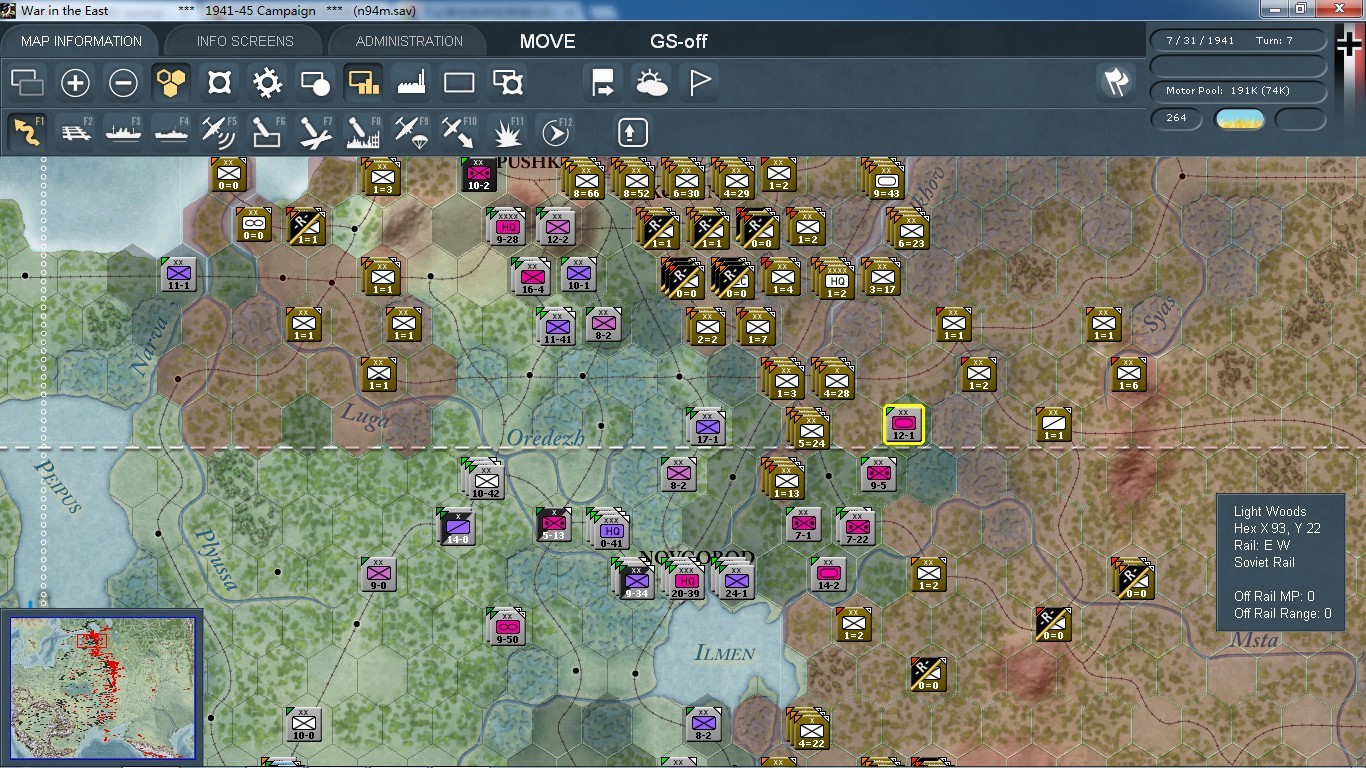This screenshot has width=1366, height=768.
Task: Click the weather sun-and-cloud icon
Action: pos(652,83)
